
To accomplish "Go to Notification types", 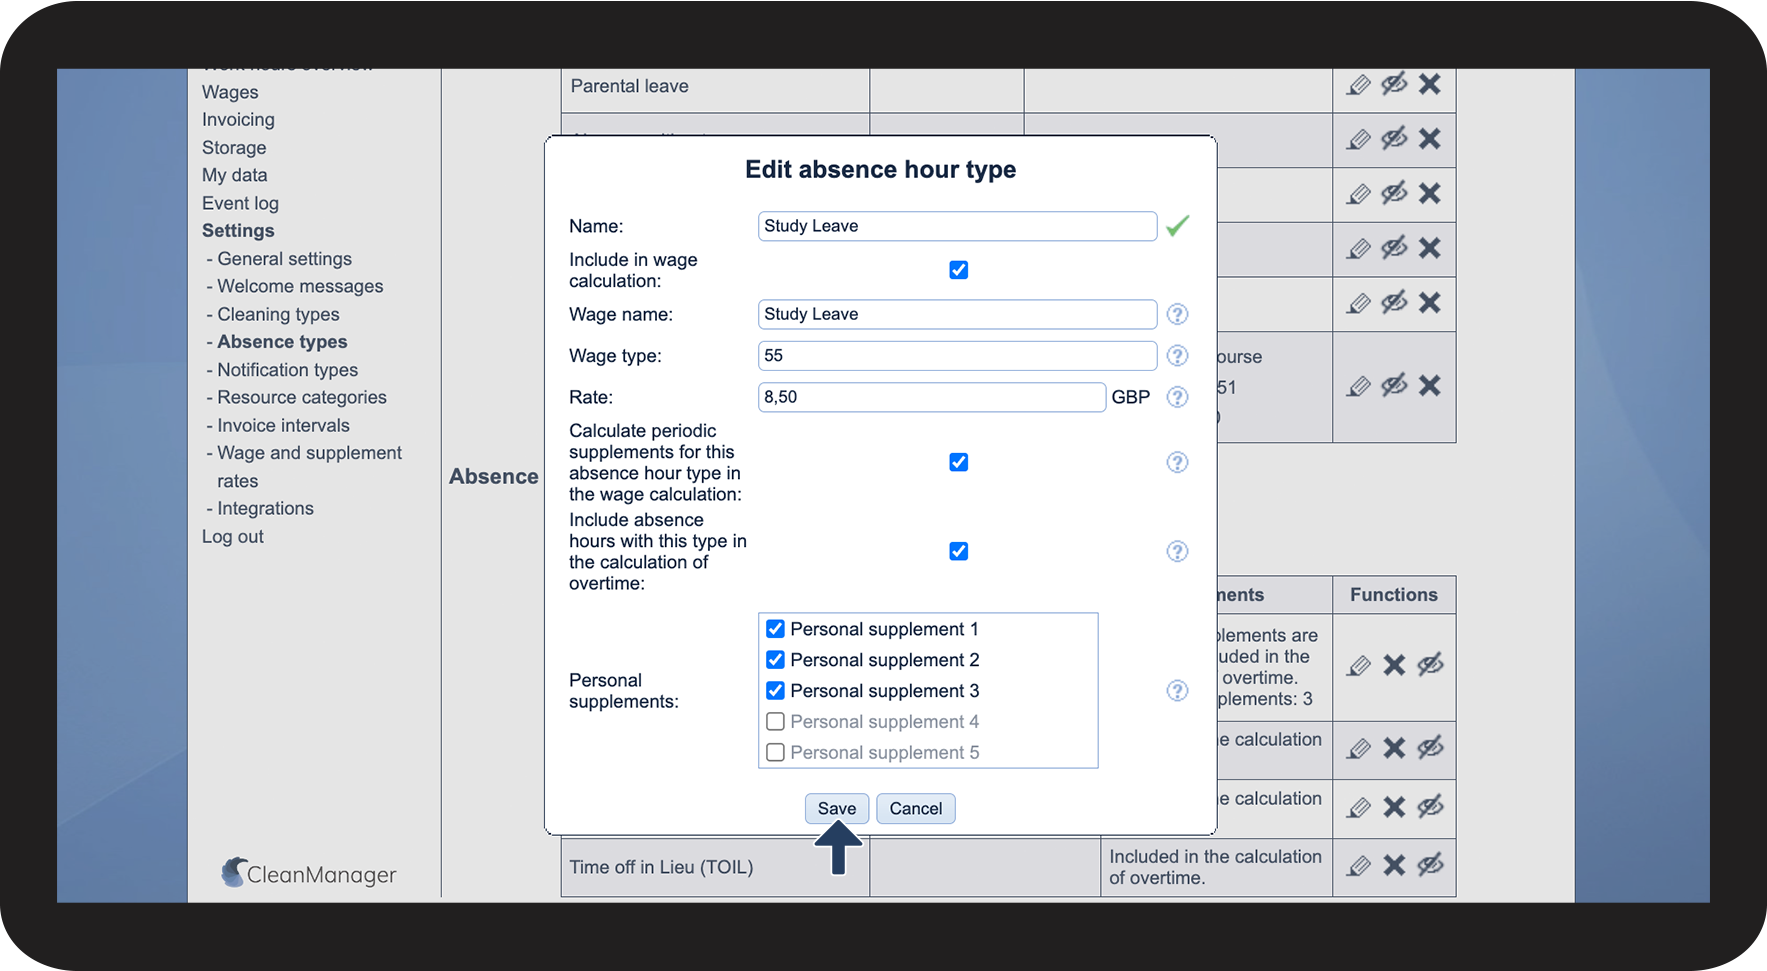I will click(287, 370).
